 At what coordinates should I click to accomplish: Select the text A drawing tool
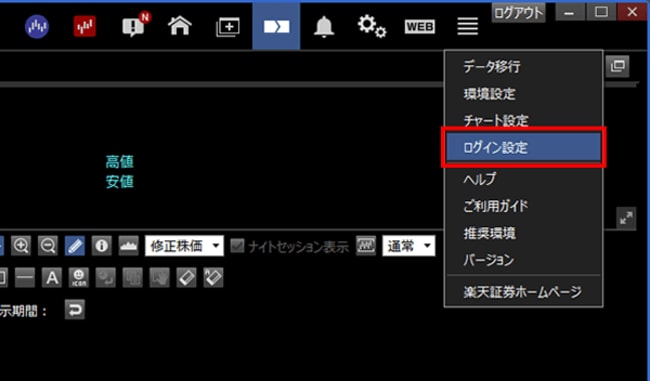(52, 277)
